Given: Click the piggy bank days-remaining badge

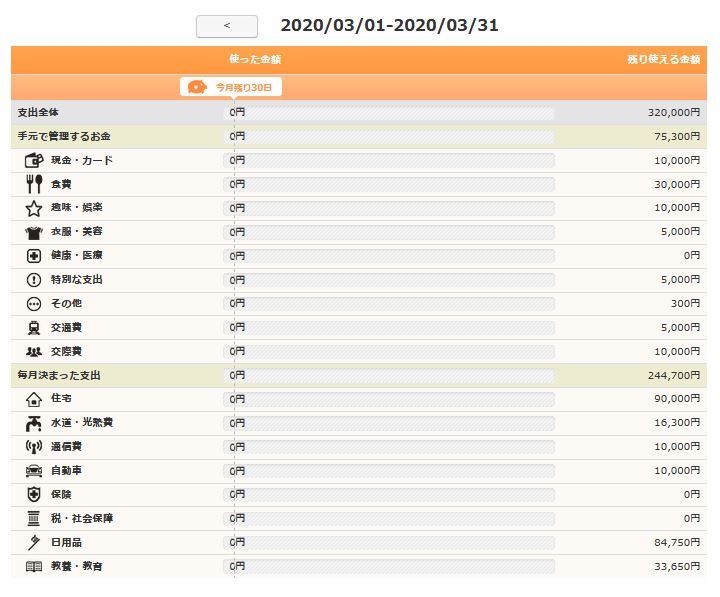Looking at the screenshot, I should pyautogui.click(x=231, y=87).
